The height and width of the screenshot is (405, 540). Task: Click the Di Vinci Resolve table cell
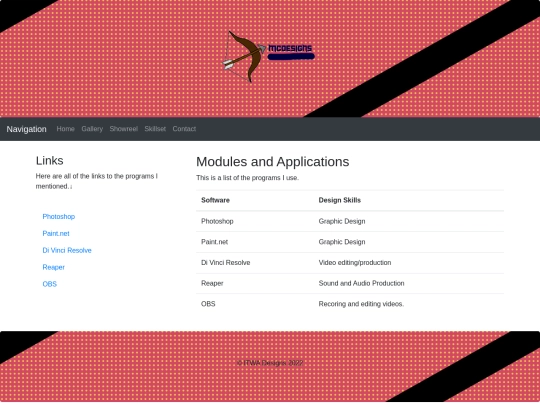255,263
